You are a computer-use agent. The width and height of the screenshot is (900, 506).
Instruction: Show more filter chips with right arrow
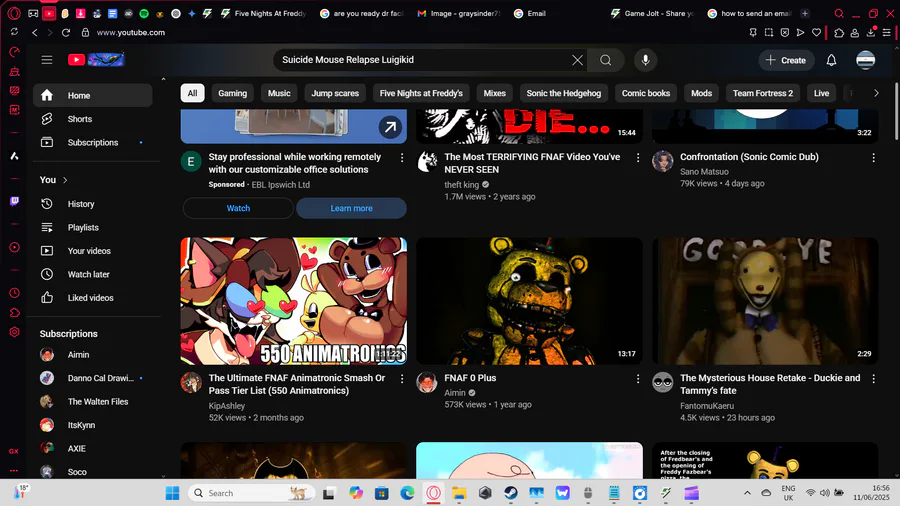tap(876, 93)
